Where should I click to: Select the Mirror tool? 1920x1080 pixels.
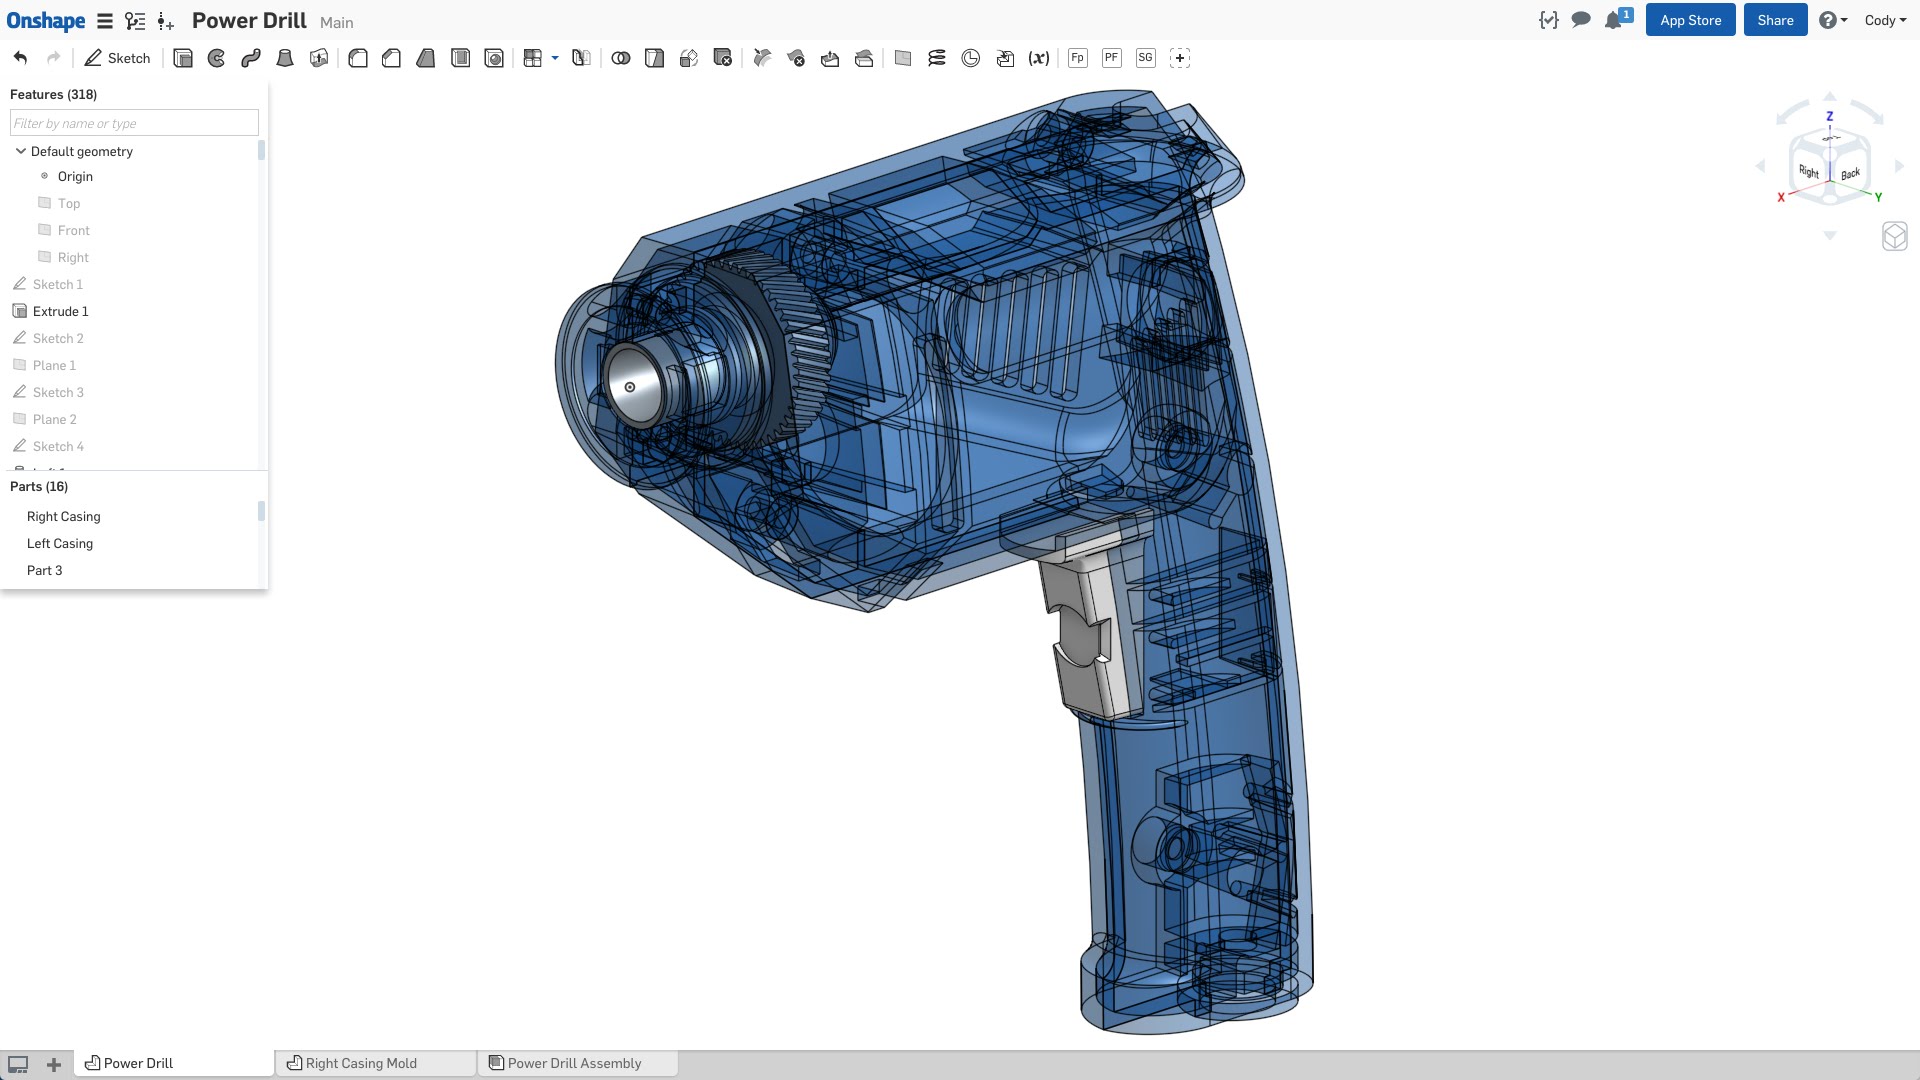pyautogui.click(x=580, y=58)
